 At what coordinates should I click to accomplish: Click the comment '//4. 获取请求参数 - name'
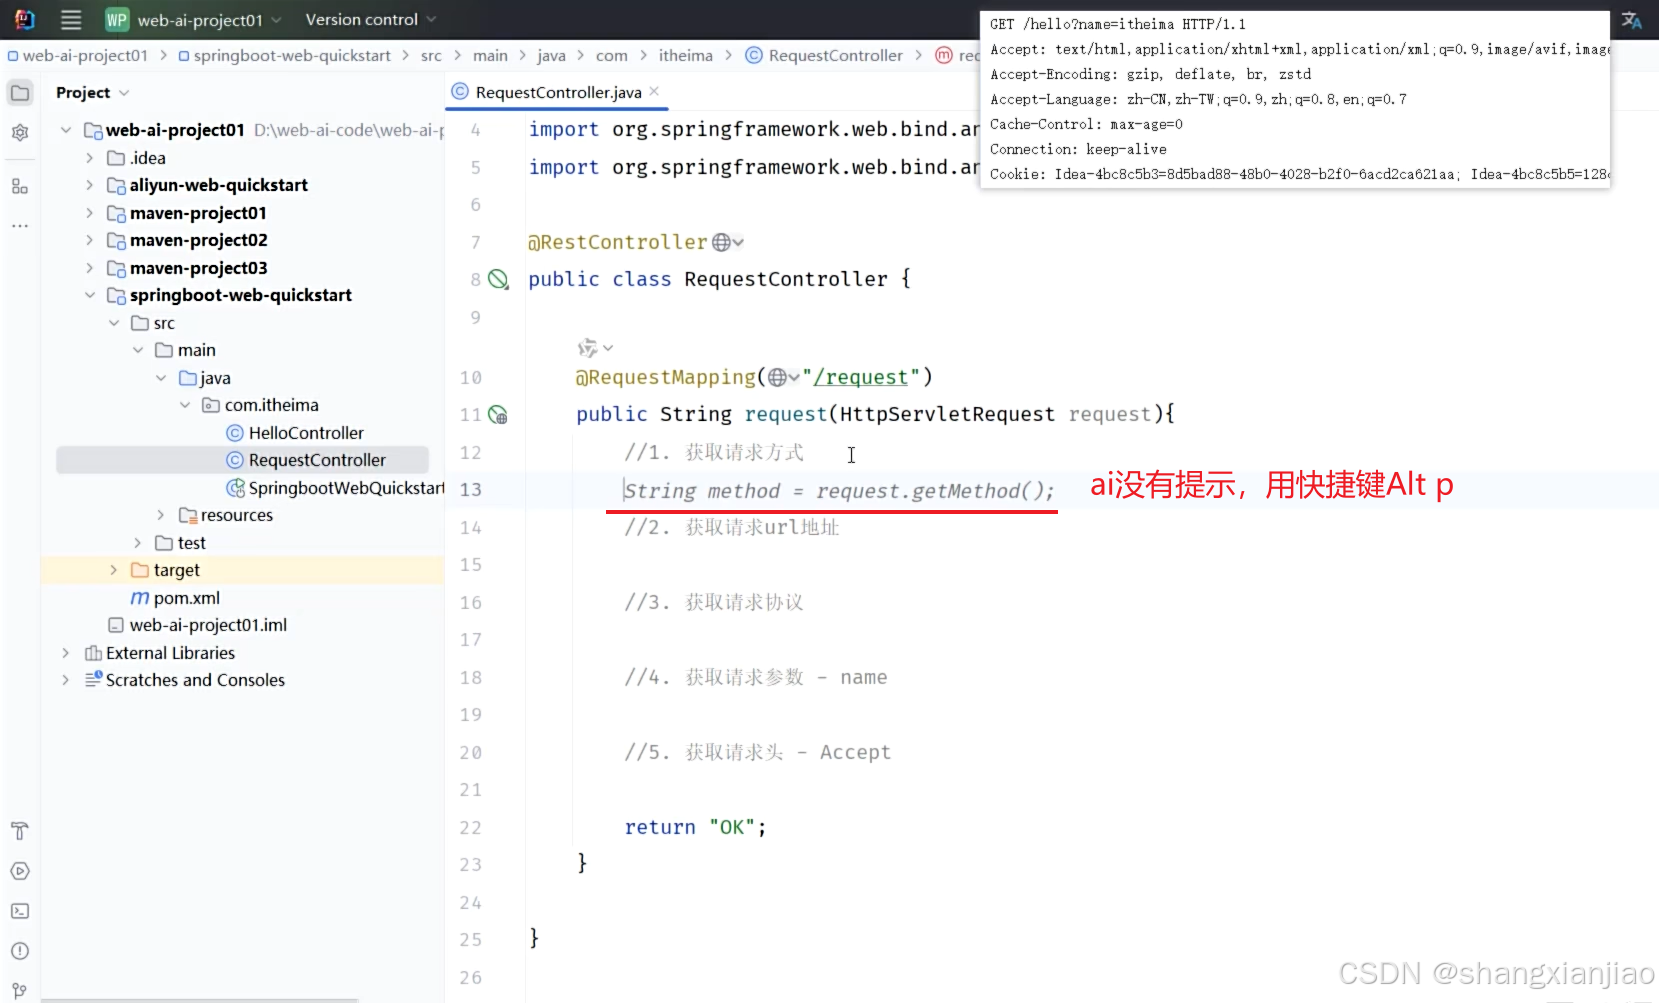(756, 677)
